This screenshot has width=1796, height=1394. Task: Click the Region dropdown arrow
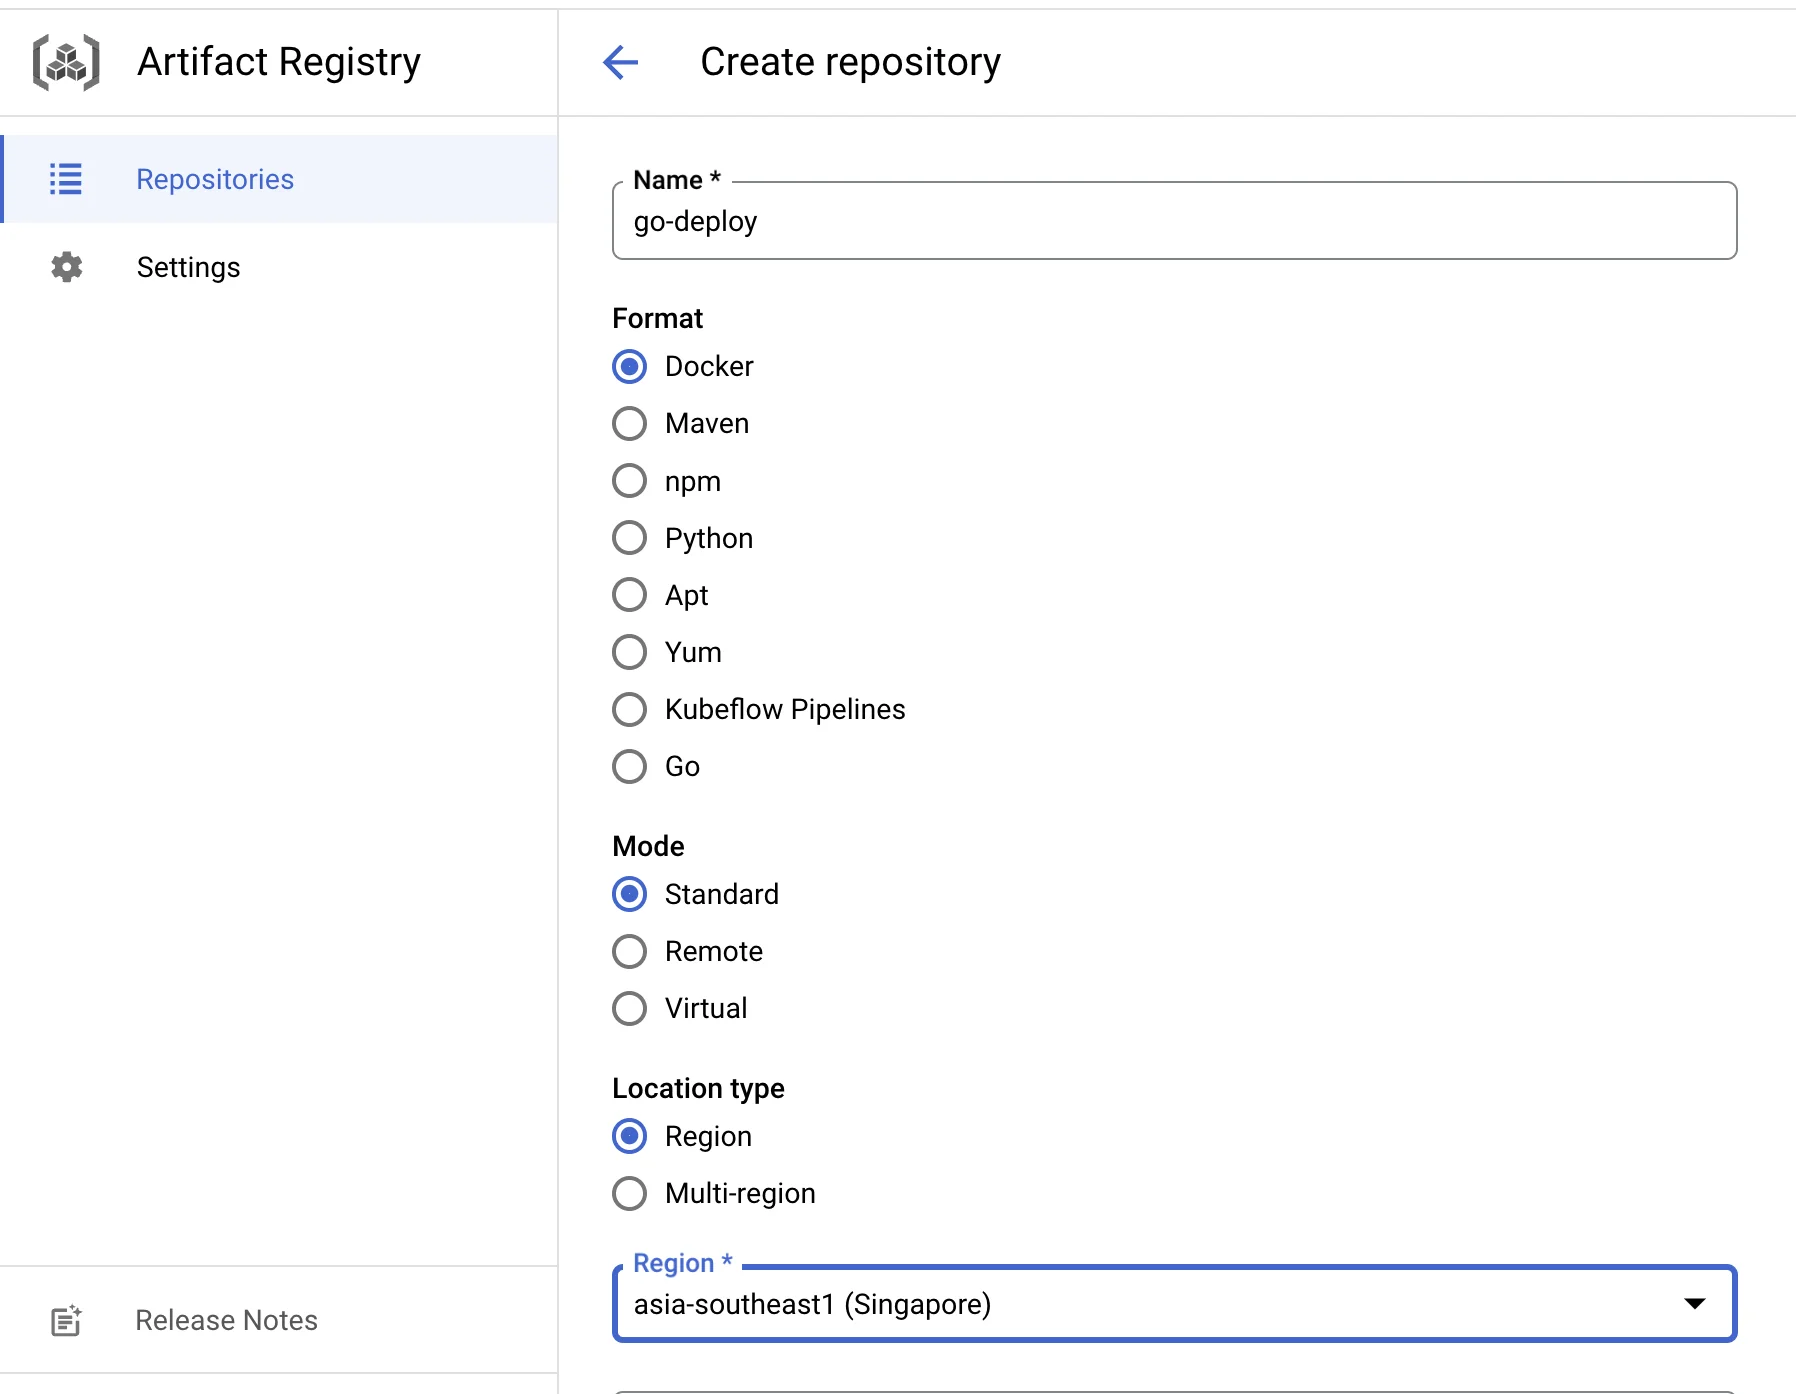point(1694,1303)
